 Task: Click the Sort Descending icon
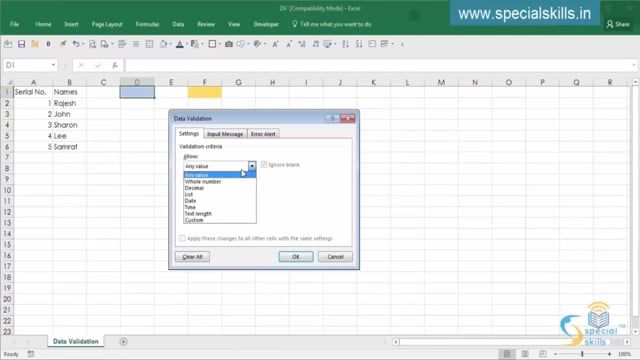coord(359,44)
